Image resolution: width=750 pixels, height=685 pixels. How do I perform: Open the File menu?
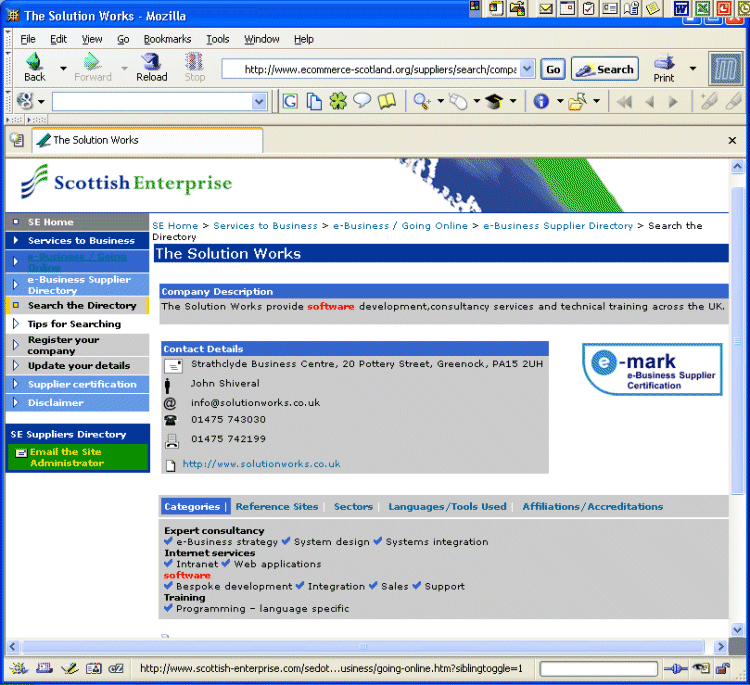[28, 39]
